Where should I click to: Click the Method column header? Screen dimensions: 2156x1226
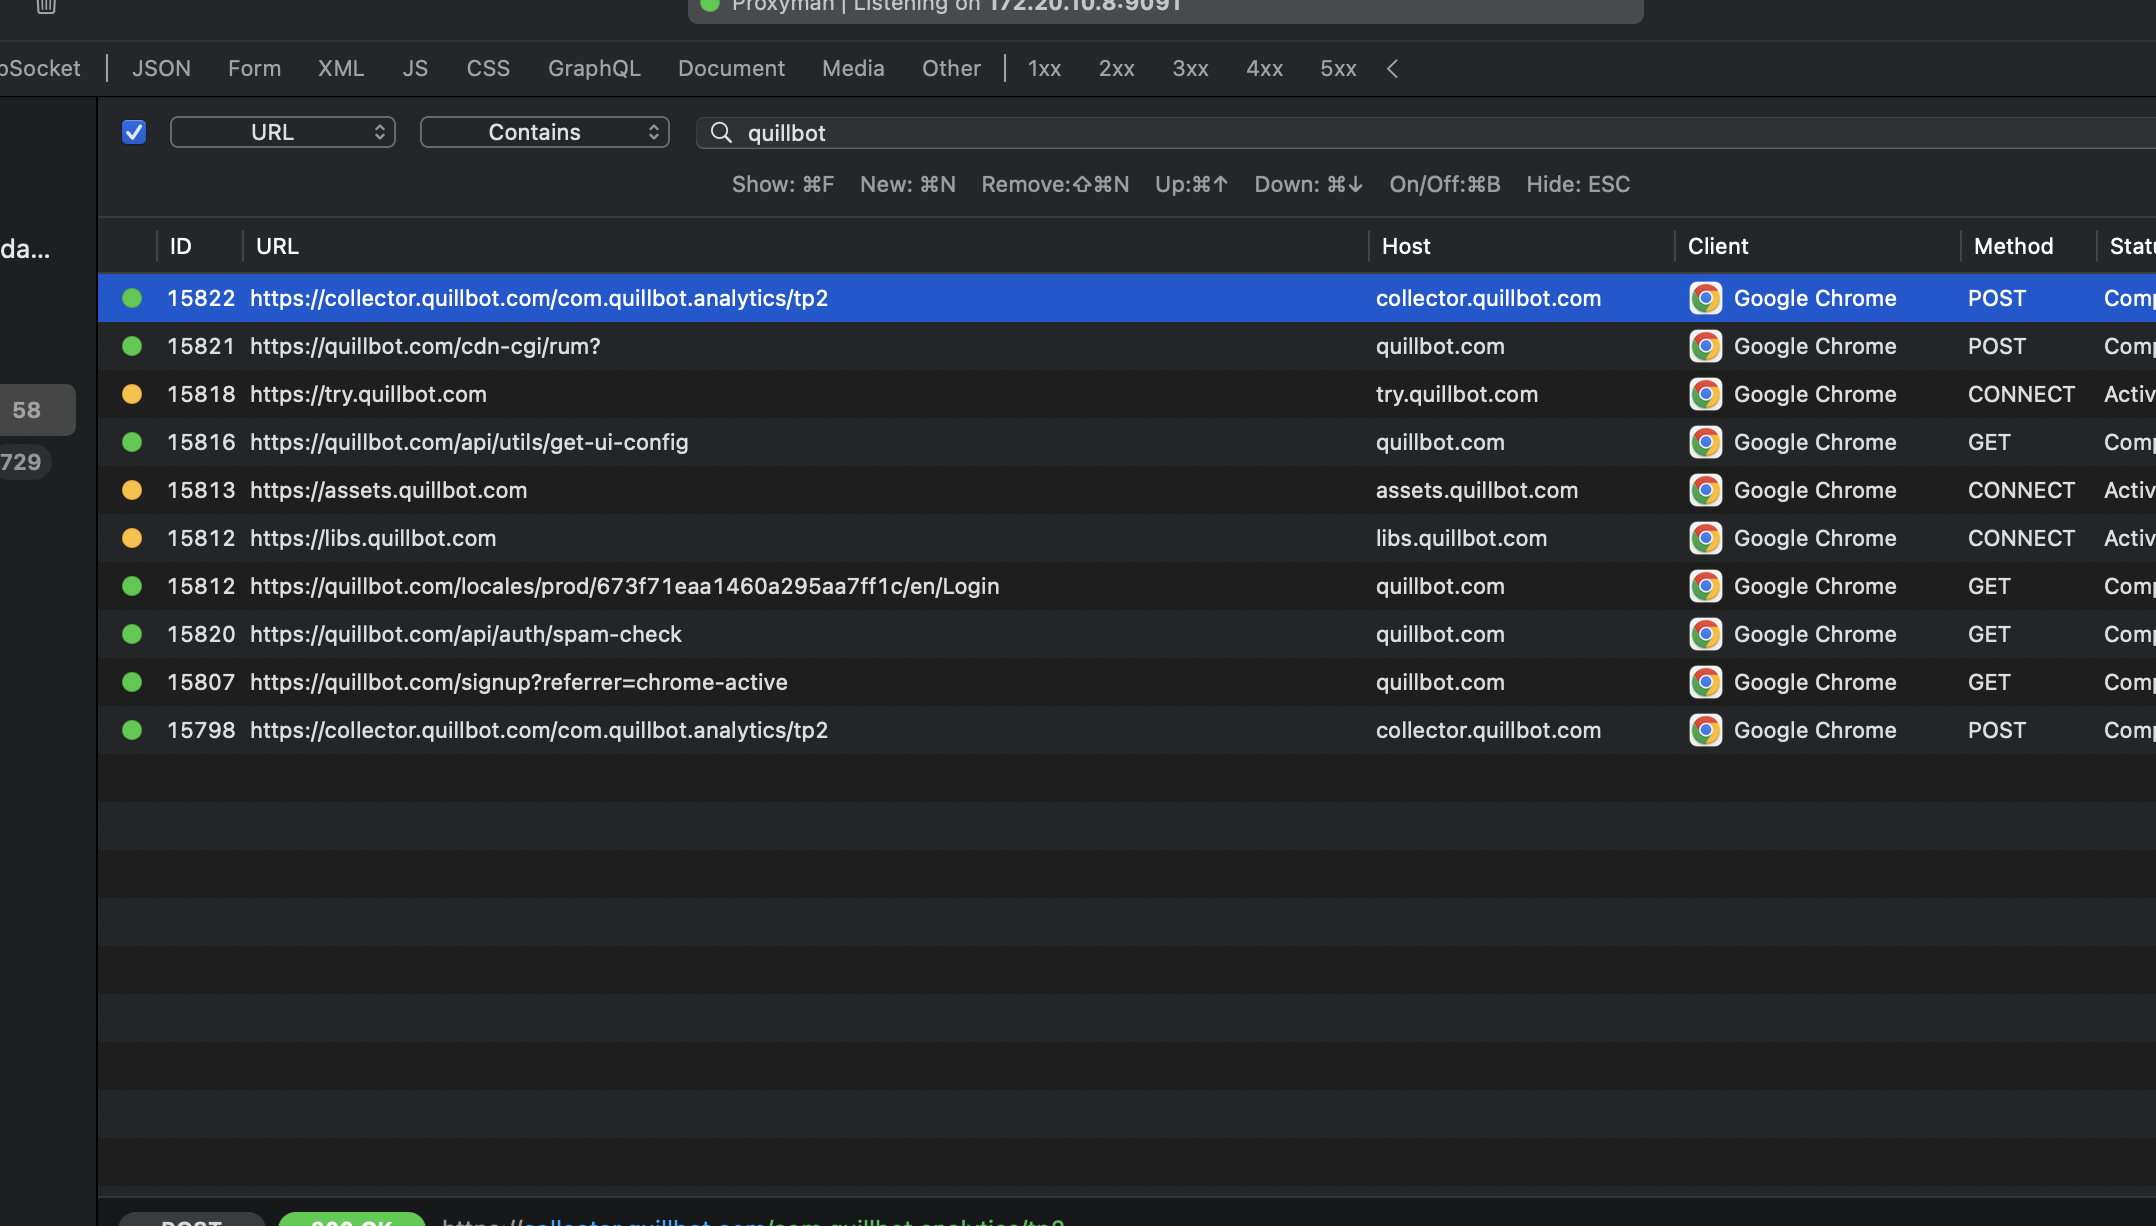click(x=2012, y=246)
